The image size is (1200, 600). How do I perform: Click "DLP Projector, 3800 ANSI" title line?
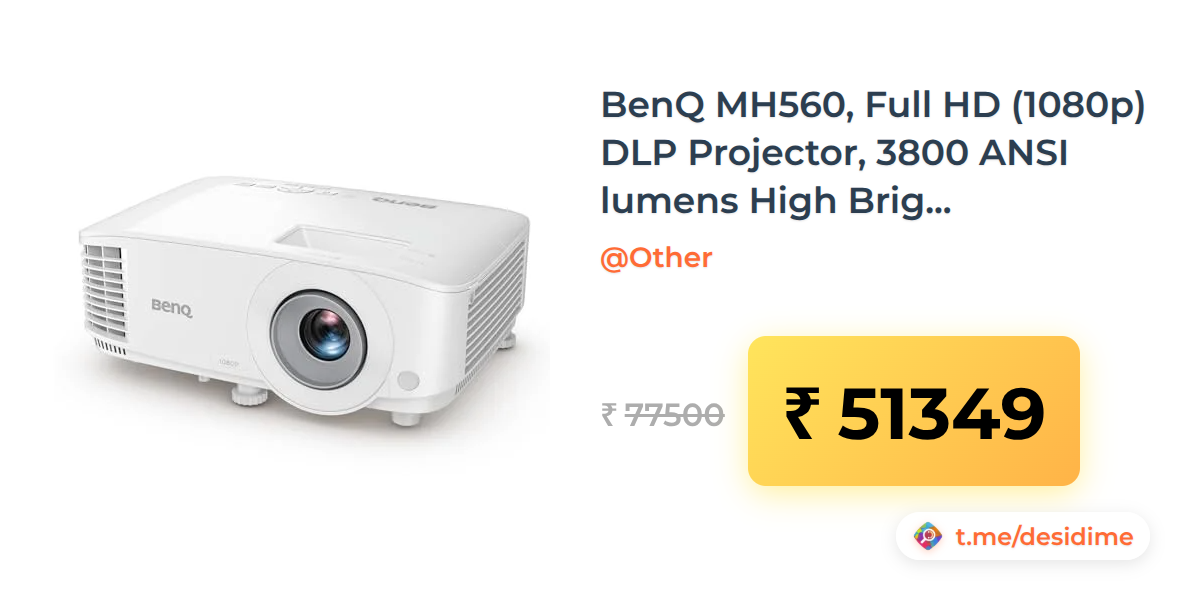[835, 153]
